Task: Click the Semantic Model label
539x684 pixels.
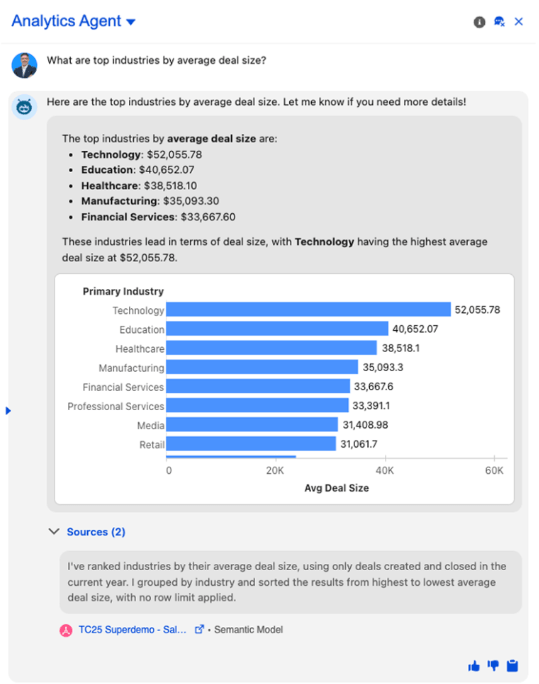Action: point(248,629)
